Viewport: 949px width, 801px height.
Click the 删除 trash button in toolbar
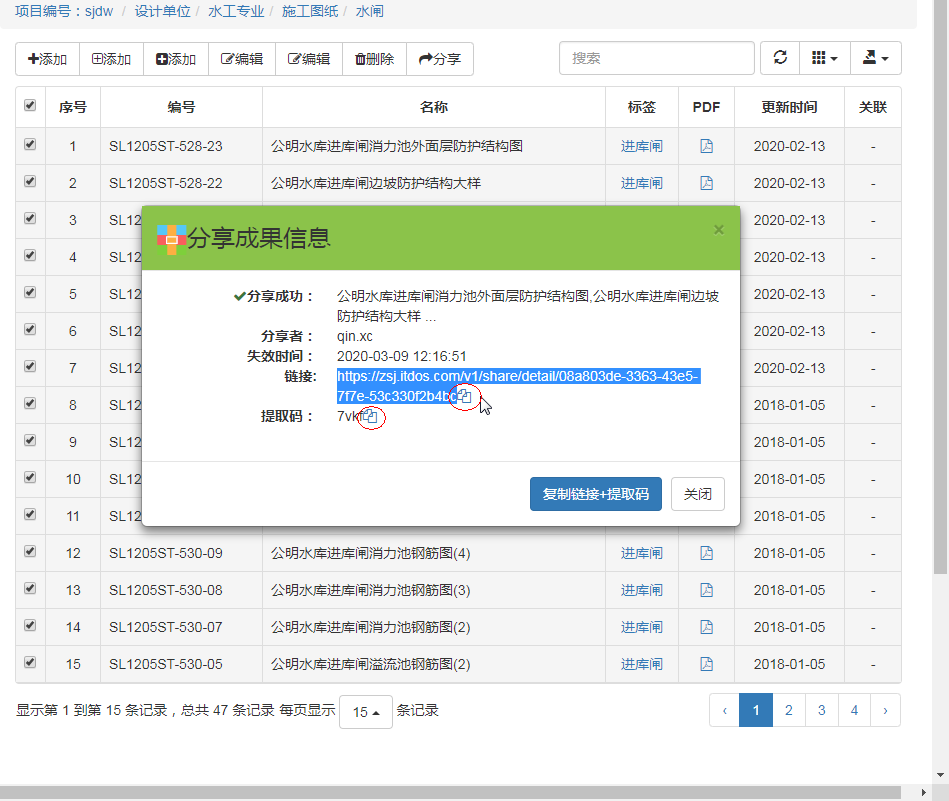[374, 59]
